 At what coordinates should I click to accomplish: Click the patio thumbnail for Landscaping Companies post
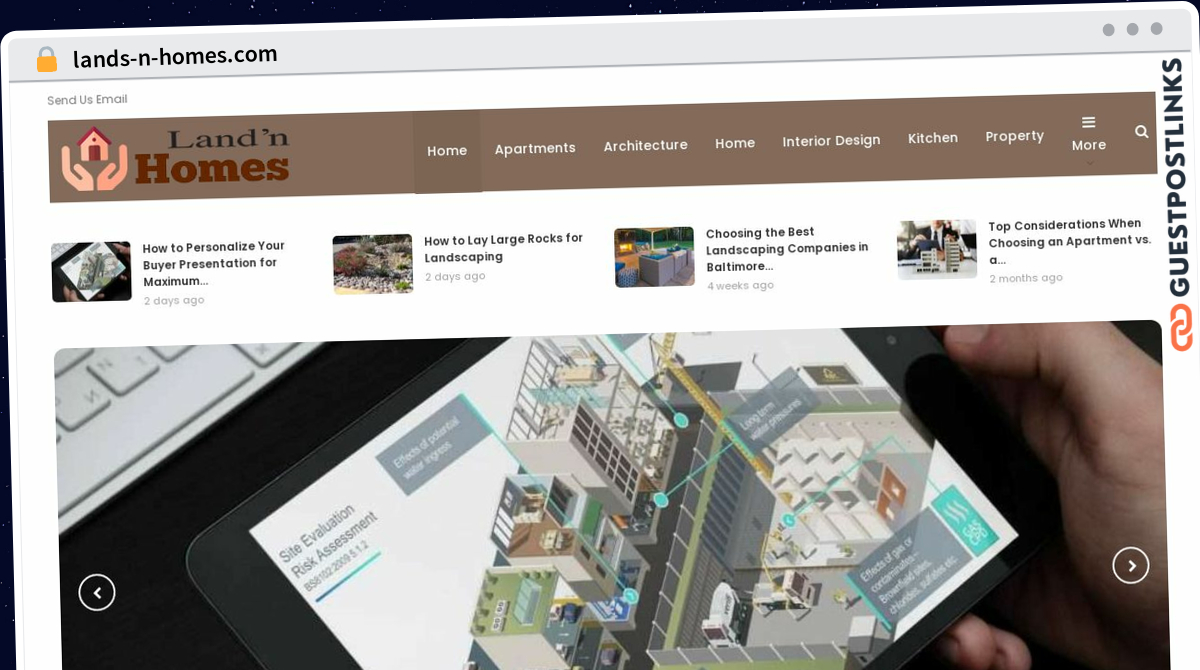click(x=654, y=257)
